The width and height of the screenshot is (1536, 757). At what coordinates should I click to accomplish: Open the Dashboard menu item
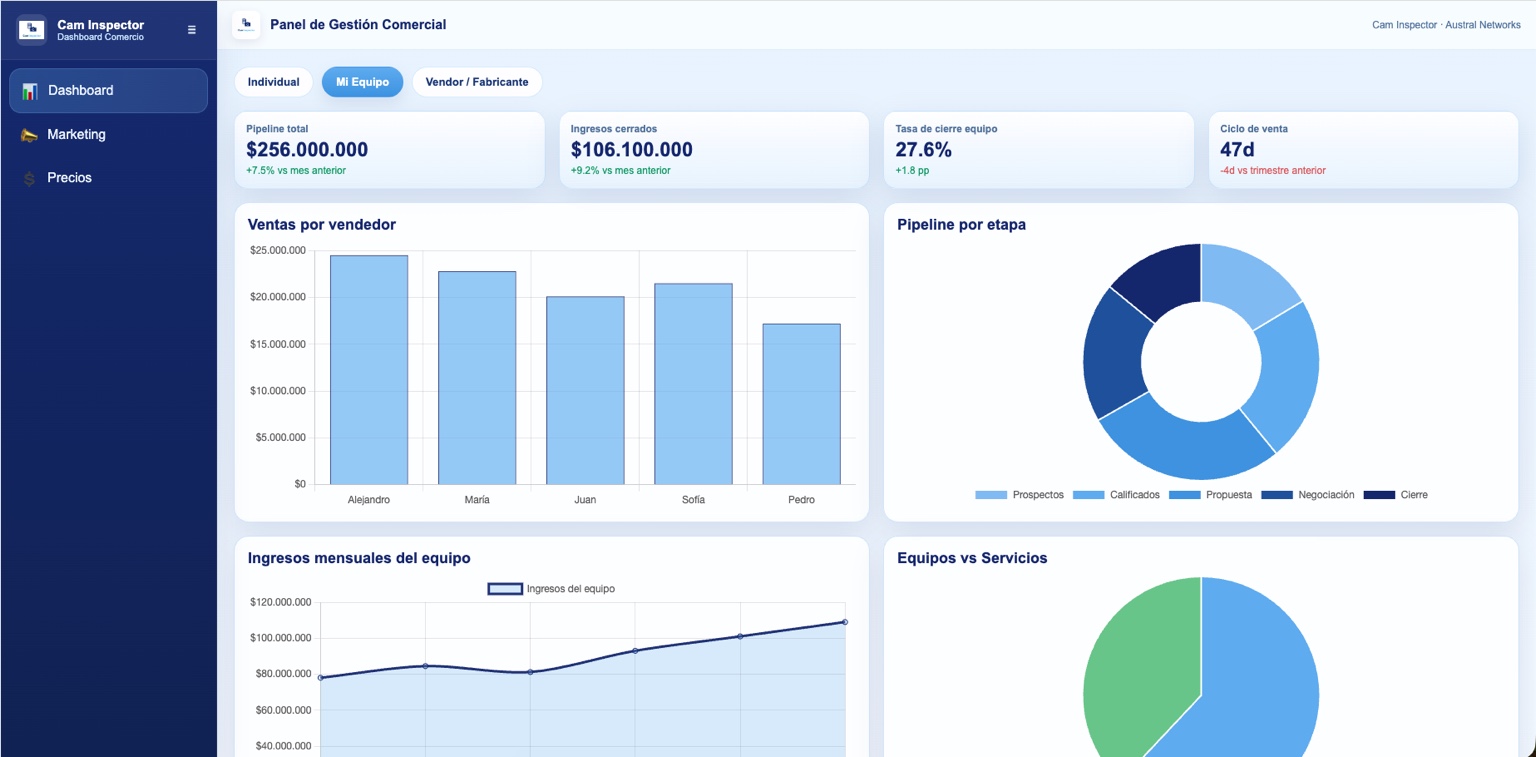[x=108, y=91]
